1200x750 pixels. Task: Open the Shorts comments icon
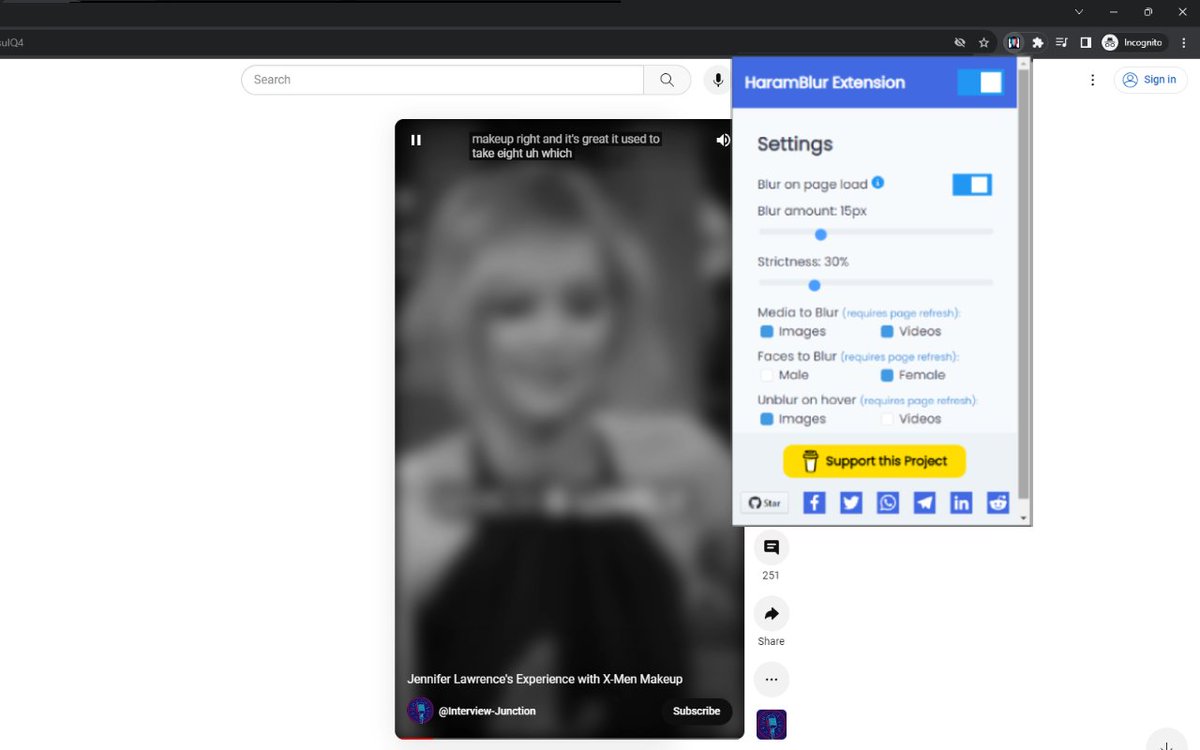click(x=771, y=547)
